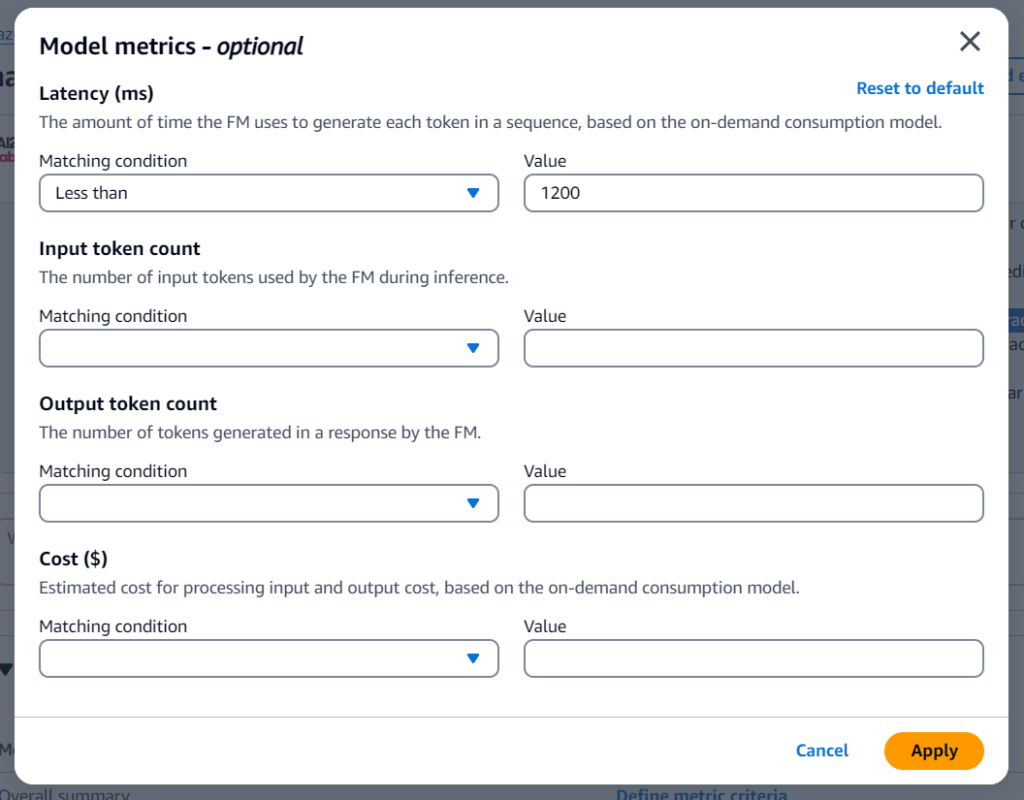Select the Latency value field showing 1200
The image size is (1024, 800).
pyautogui.click(x=753, y=192)
